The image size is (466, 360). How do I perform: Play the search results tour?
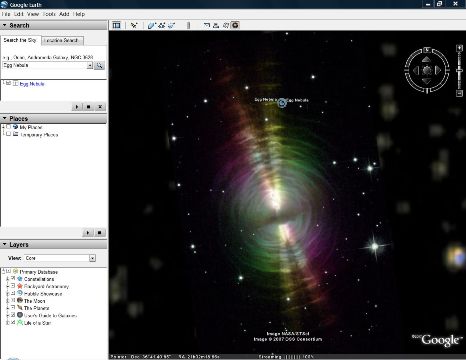(77, 107)
